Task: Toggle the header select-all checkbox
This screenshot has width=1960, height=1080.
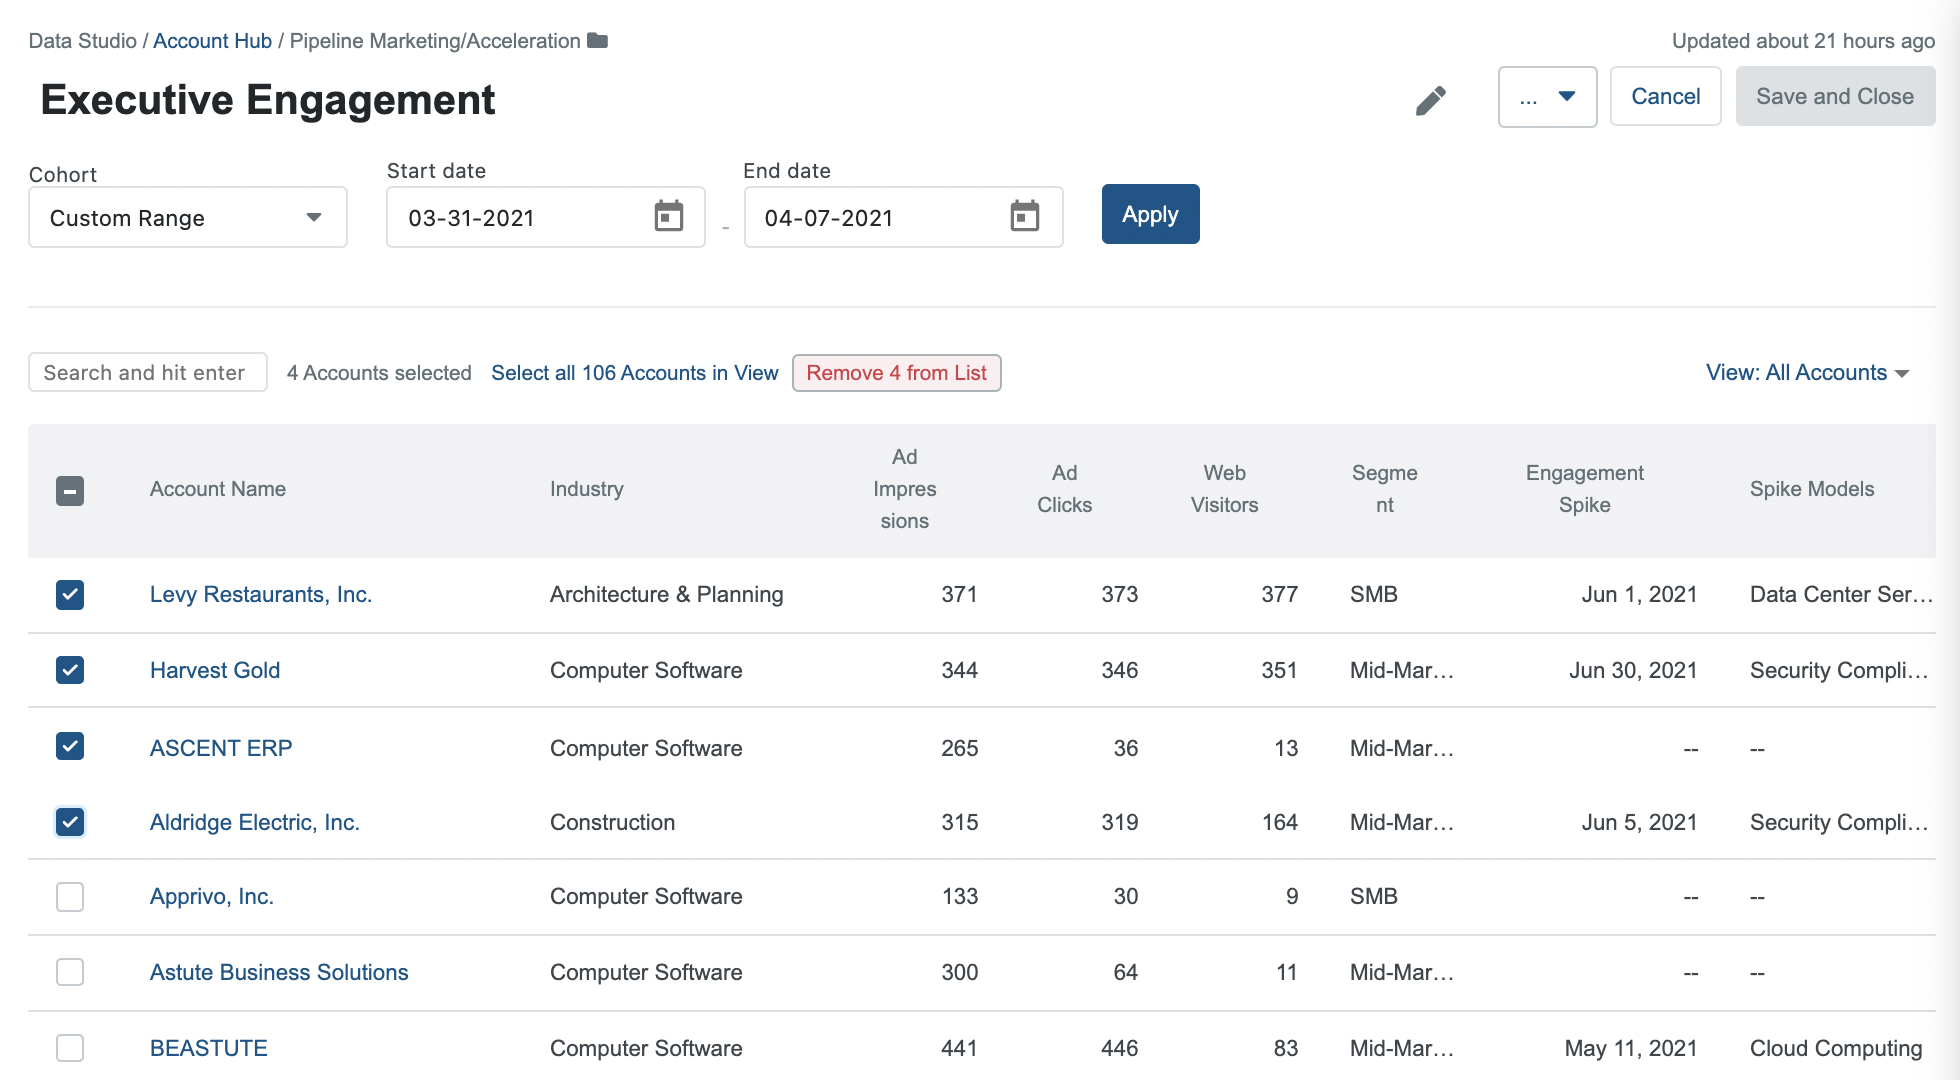Action: pos(70,490)
